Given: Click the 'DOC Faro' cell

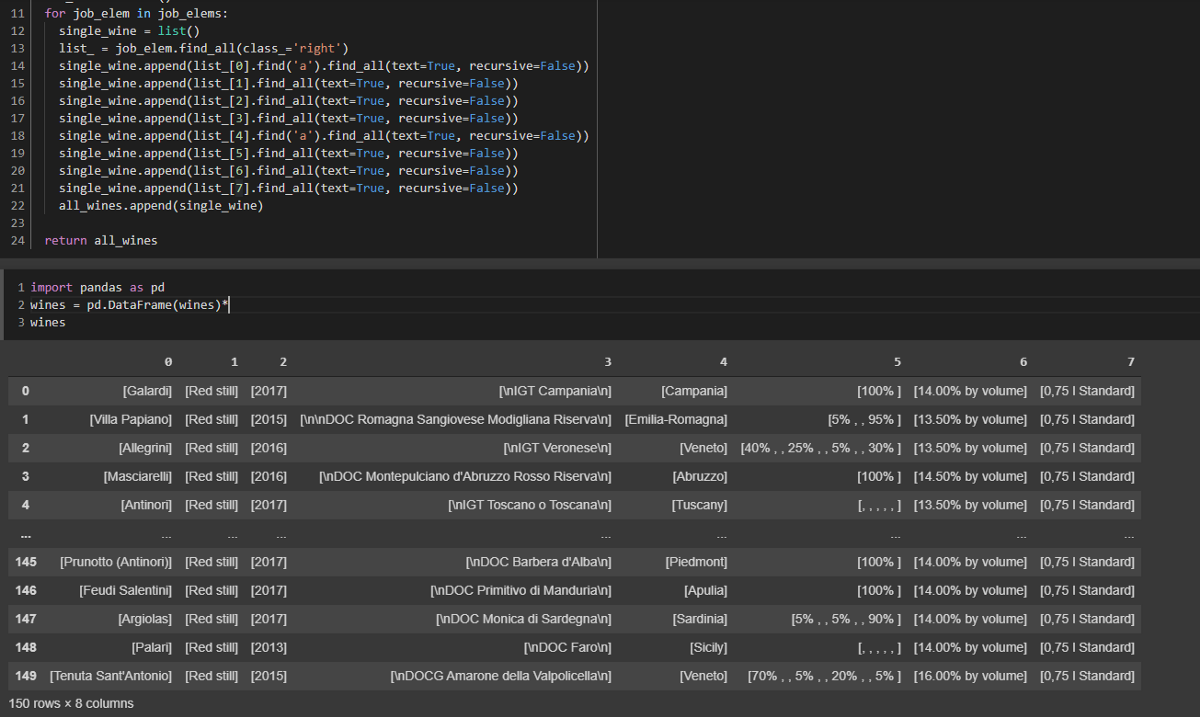Looking at the screenshot, I should click(x=567, y=647).
